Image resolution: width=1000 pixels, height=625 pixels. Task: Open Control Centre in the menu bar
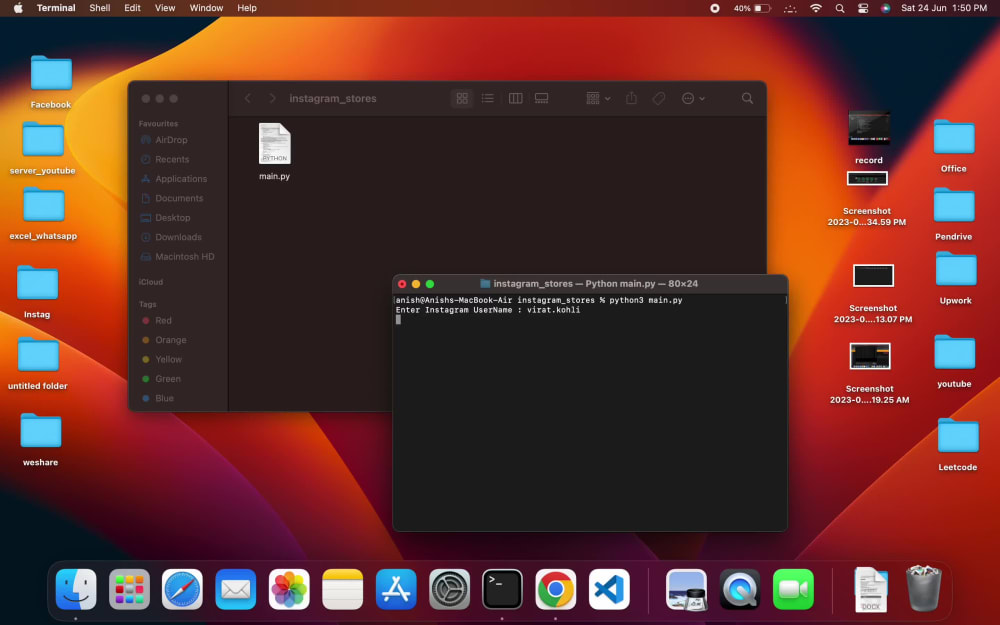(x=863, y=8)
